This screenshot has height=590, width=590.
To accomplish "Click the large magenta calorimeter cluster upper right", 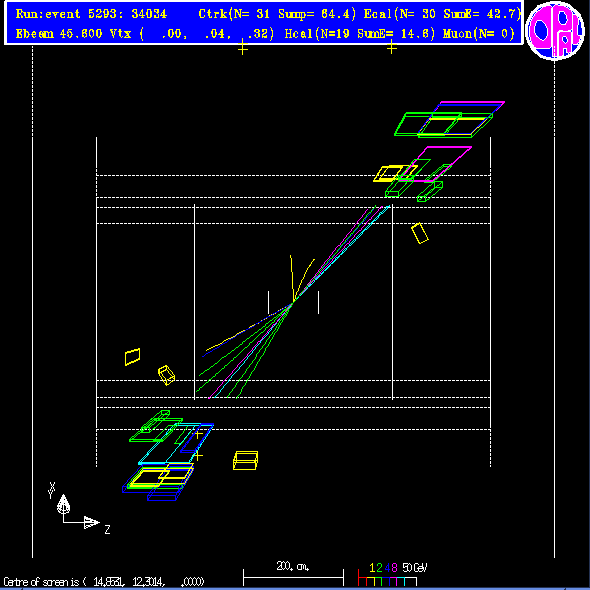I will [x=436, y=164].
